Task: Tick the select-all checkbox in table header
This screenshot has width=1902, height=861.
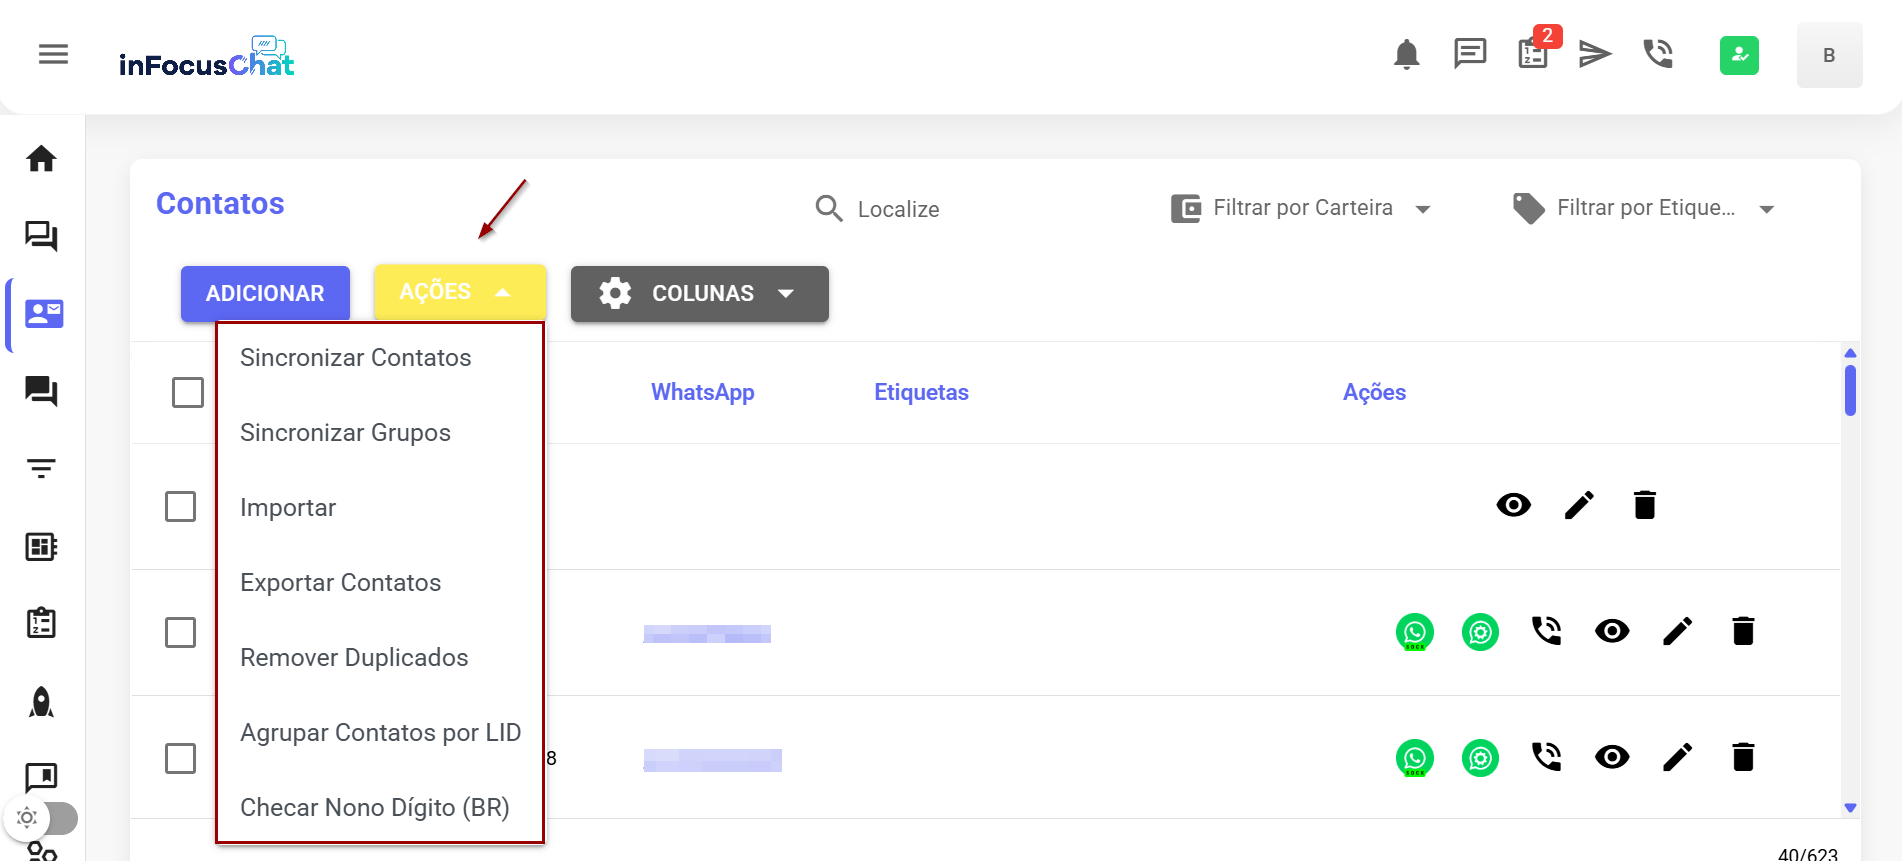Action: 188,392
